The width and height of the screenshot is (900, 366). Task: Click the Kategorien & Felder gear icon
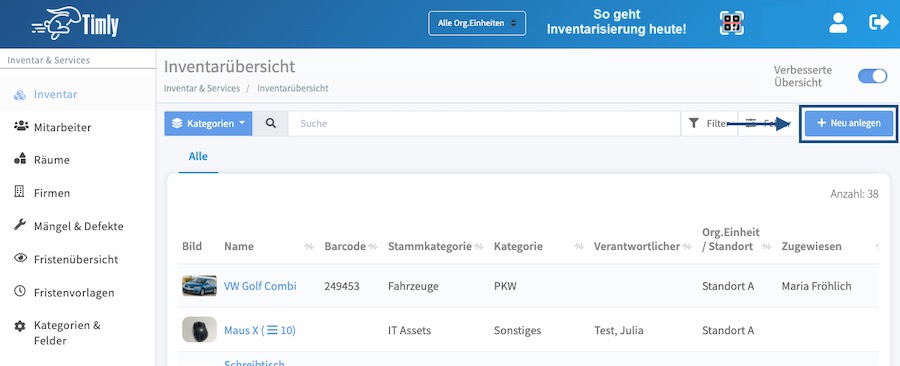20,326
